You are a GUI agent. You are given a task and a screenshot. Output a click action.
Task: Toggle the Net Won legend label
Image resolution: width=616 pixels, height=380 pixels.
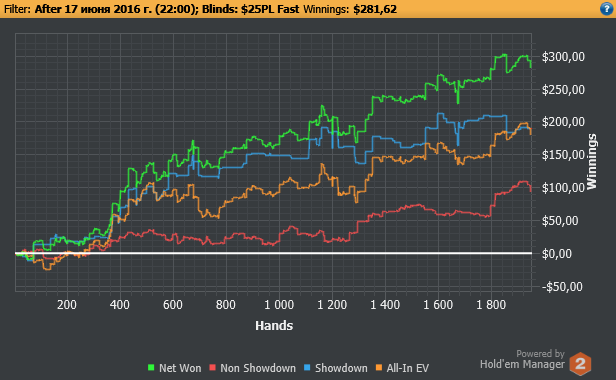[180, 368]
